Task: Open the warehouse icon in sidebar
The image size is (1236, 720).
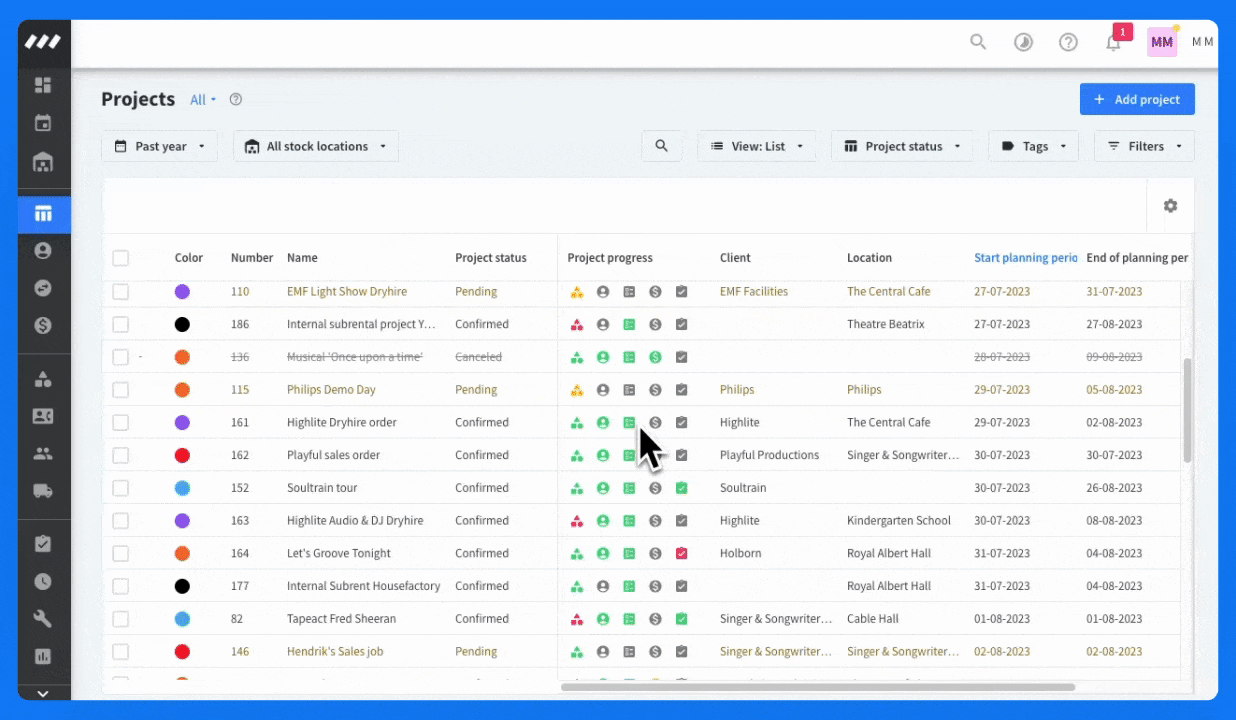Action: pyautogui.click(x=43, y=162)
